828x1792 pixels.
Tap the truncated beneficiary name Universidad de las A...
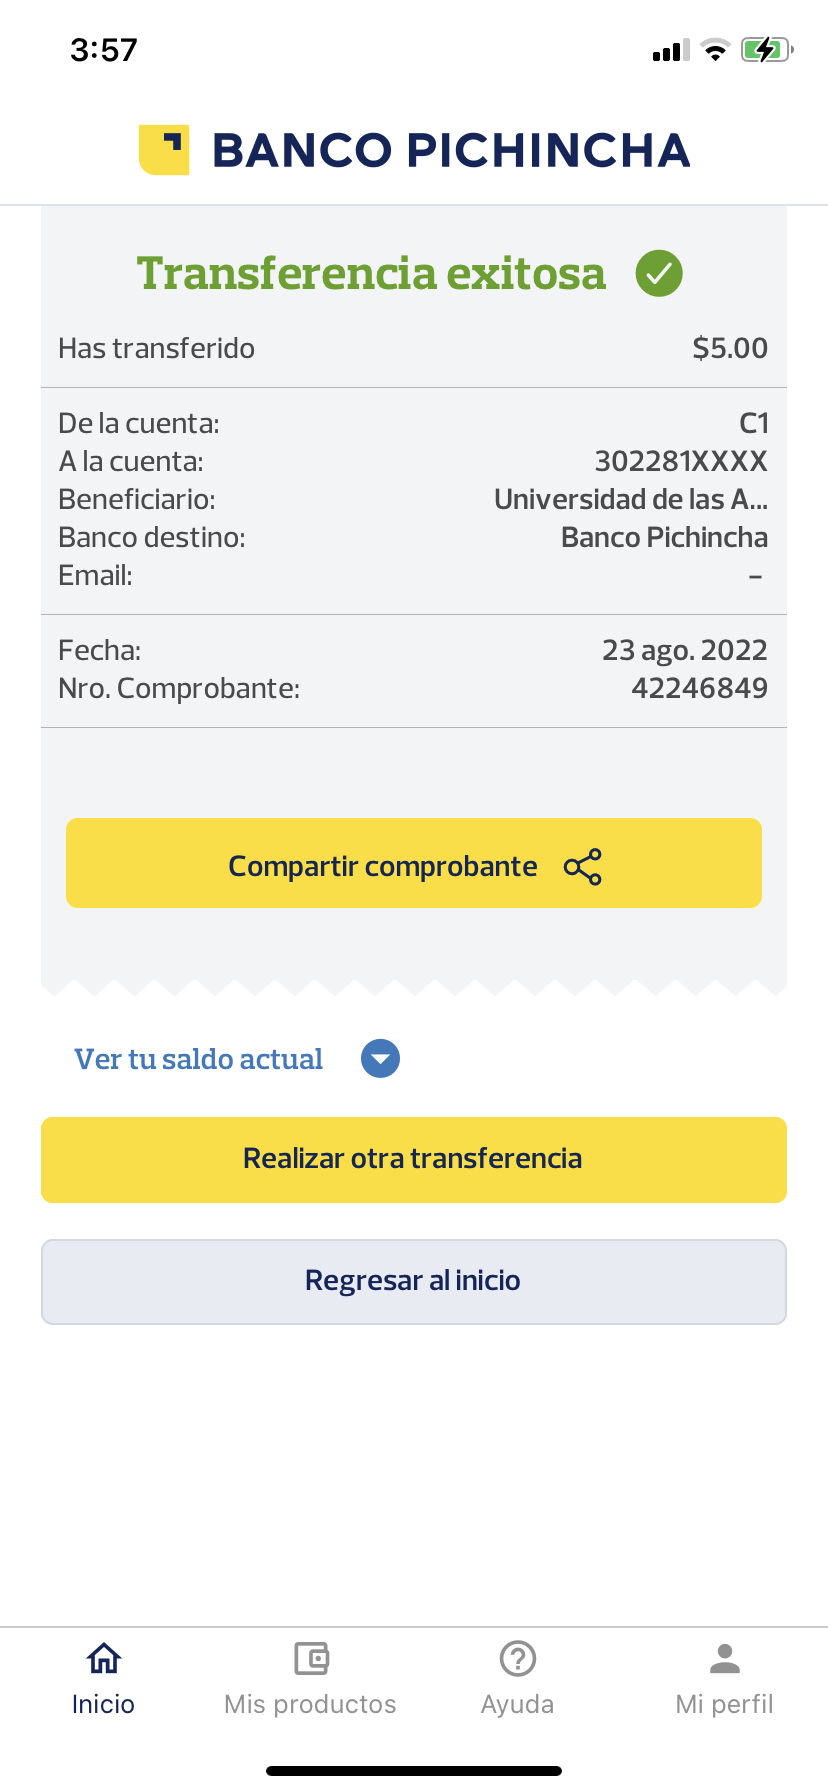631,499
